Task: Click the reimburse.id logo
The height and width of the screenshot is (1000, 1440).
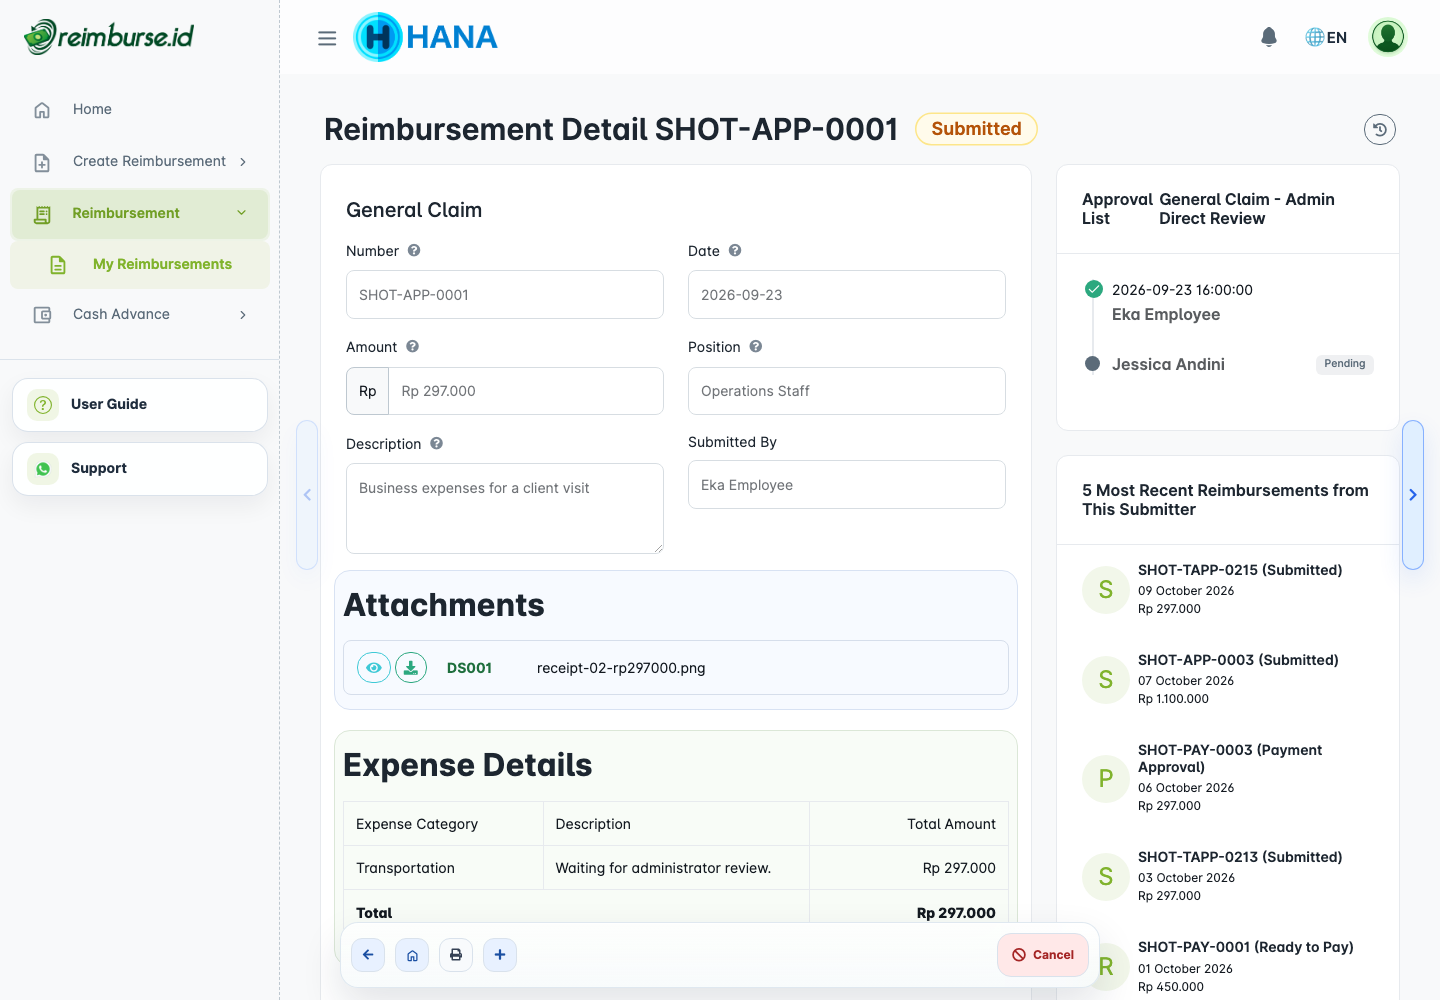Action: pyautogui.click(x=109, y=37)
